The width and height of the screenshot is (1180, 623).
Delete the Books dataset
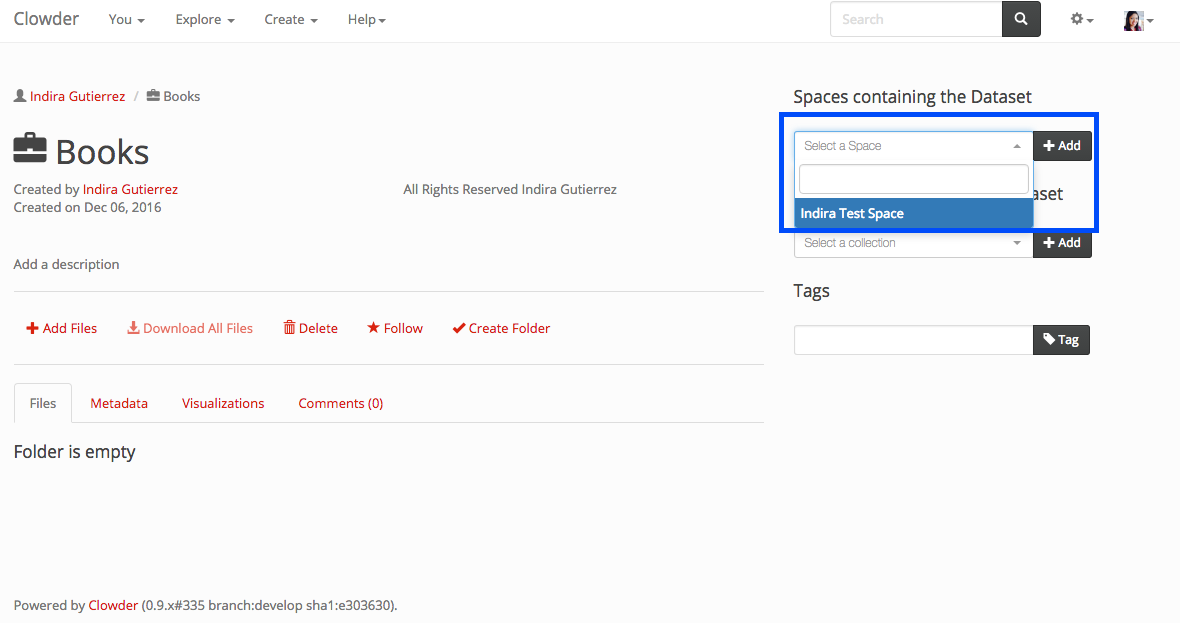[x=311, y=328]
